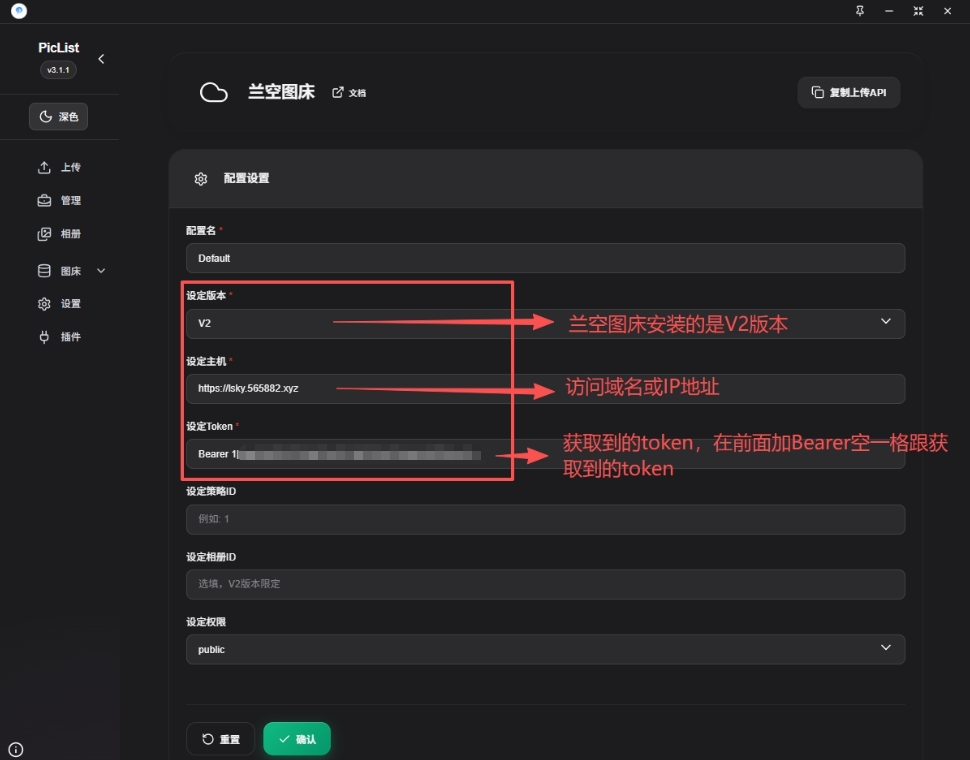970x760 pixels.
Task: Open the 上传 upload page
Action: pos(59,168)
